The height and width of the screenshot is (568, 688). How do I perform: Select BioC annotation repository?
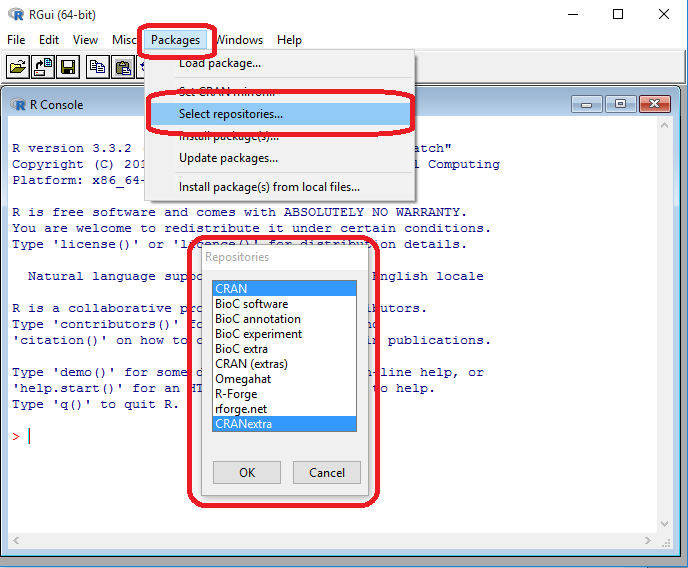tap(284, 319)
